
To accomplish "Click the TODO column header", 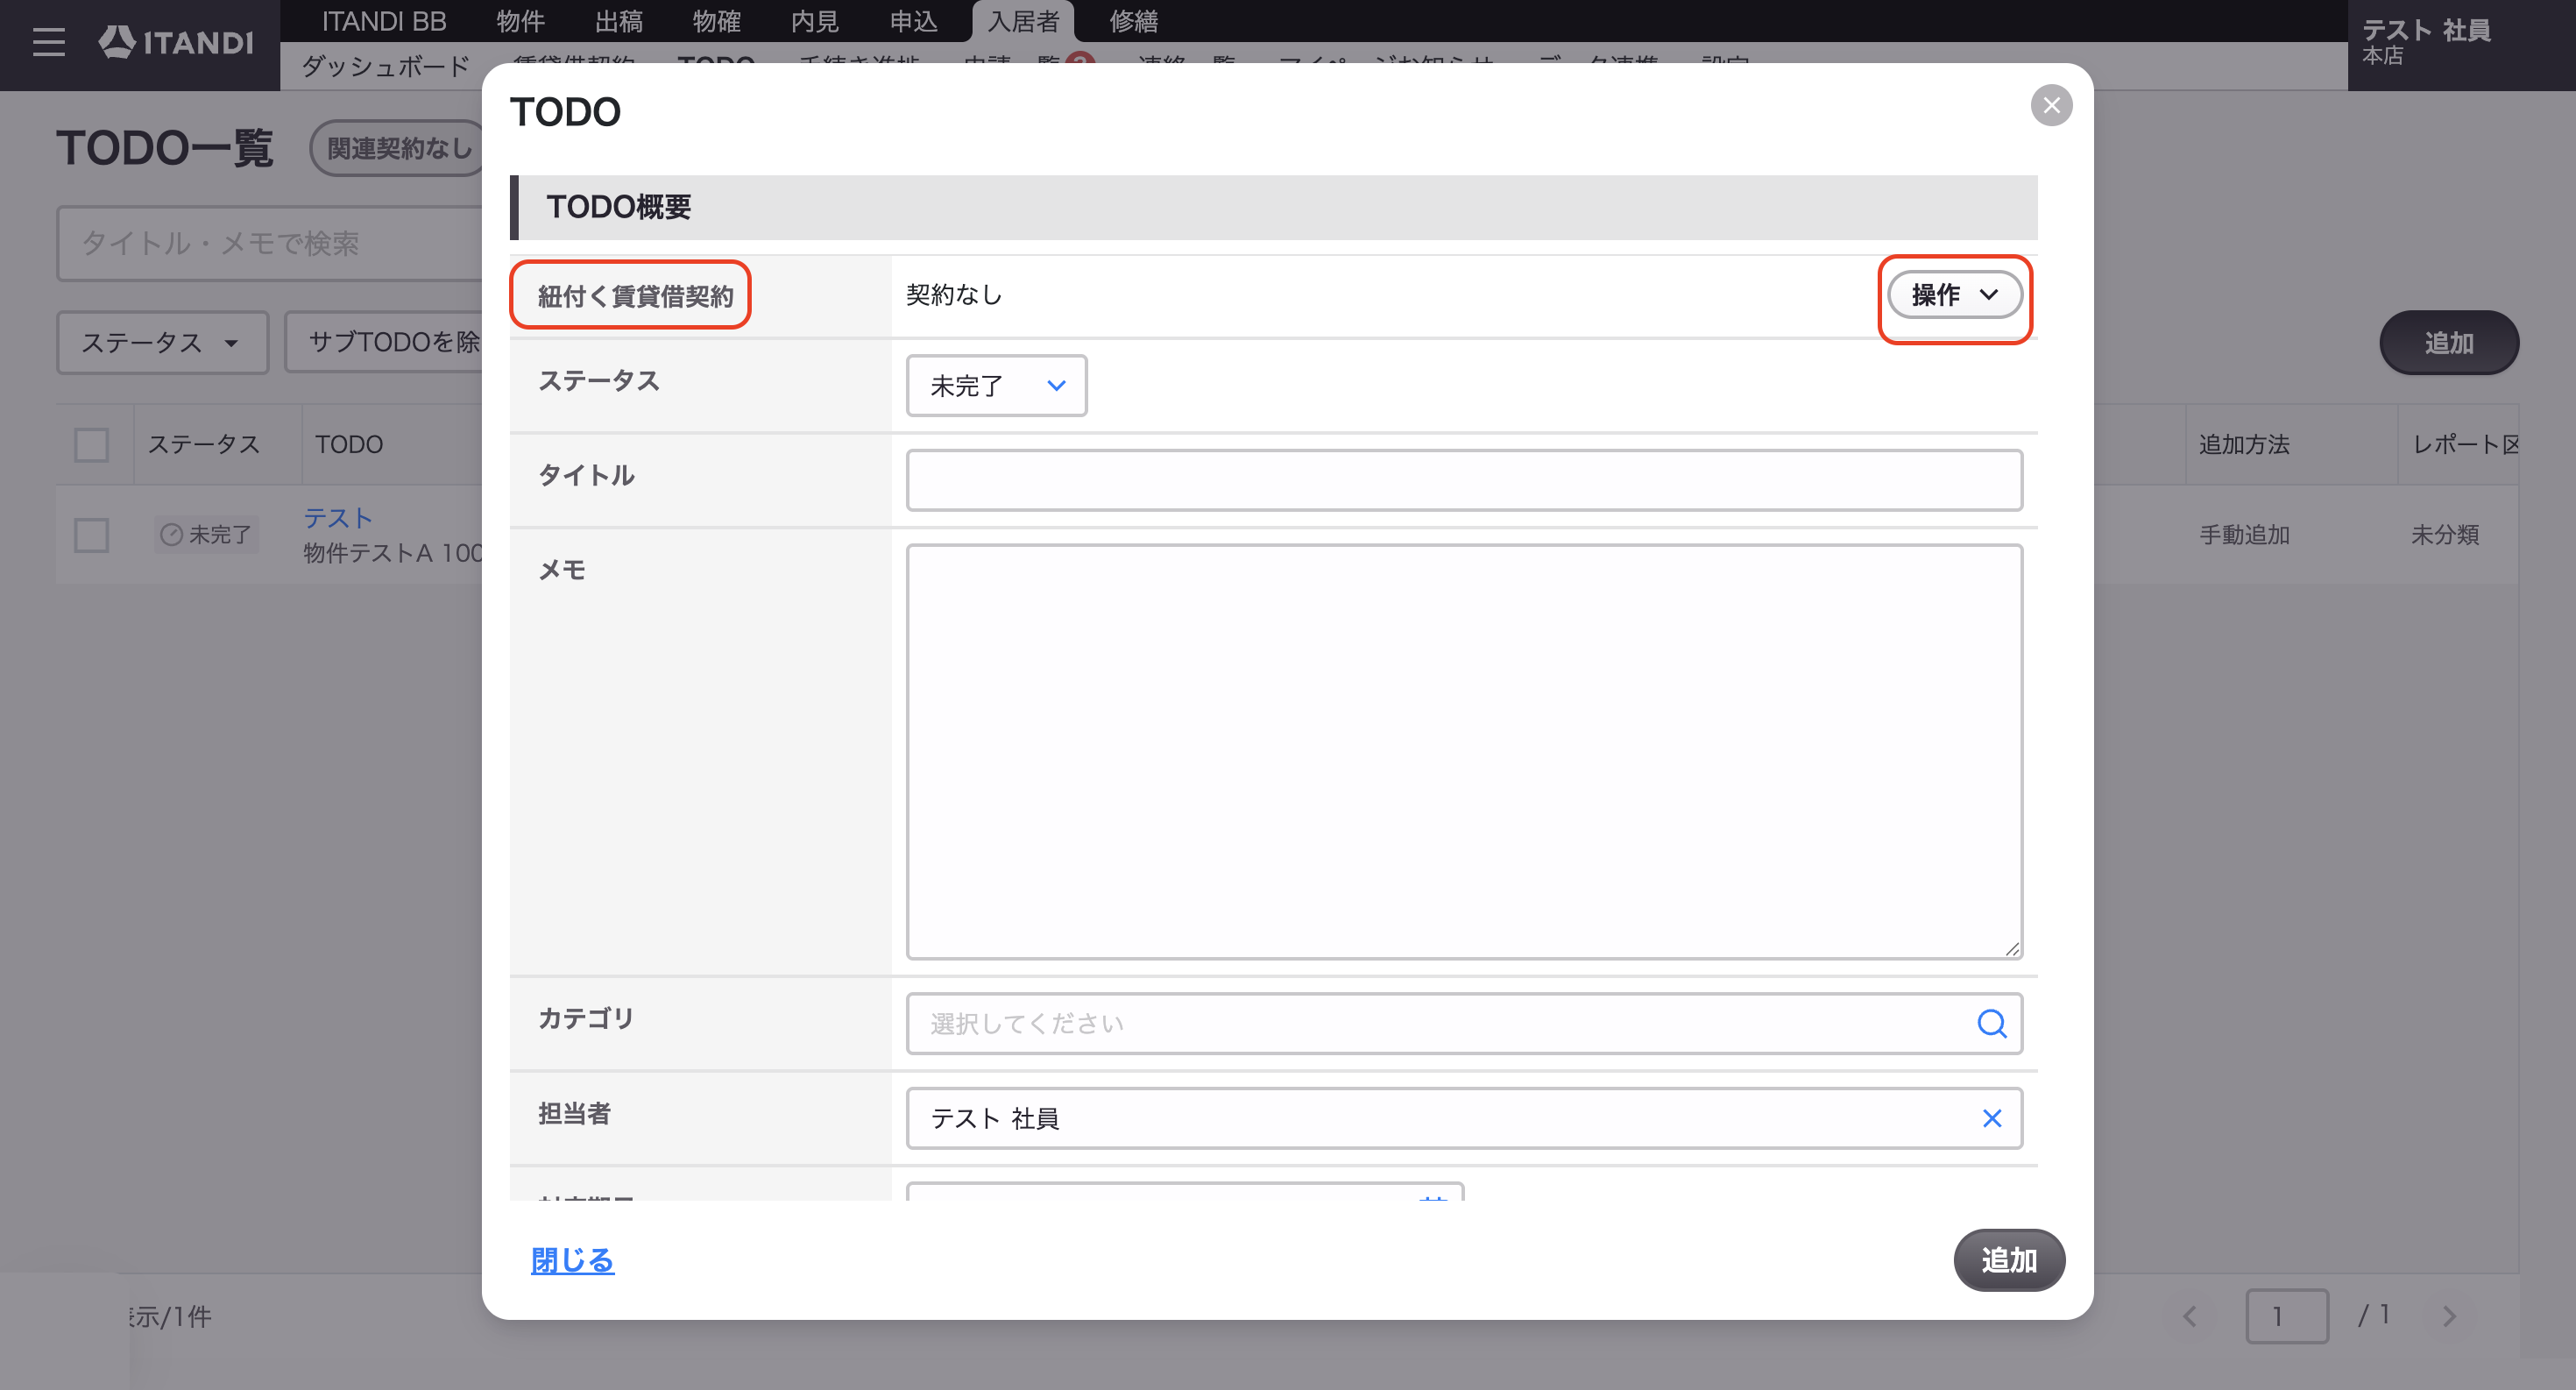I will point(349,444).
